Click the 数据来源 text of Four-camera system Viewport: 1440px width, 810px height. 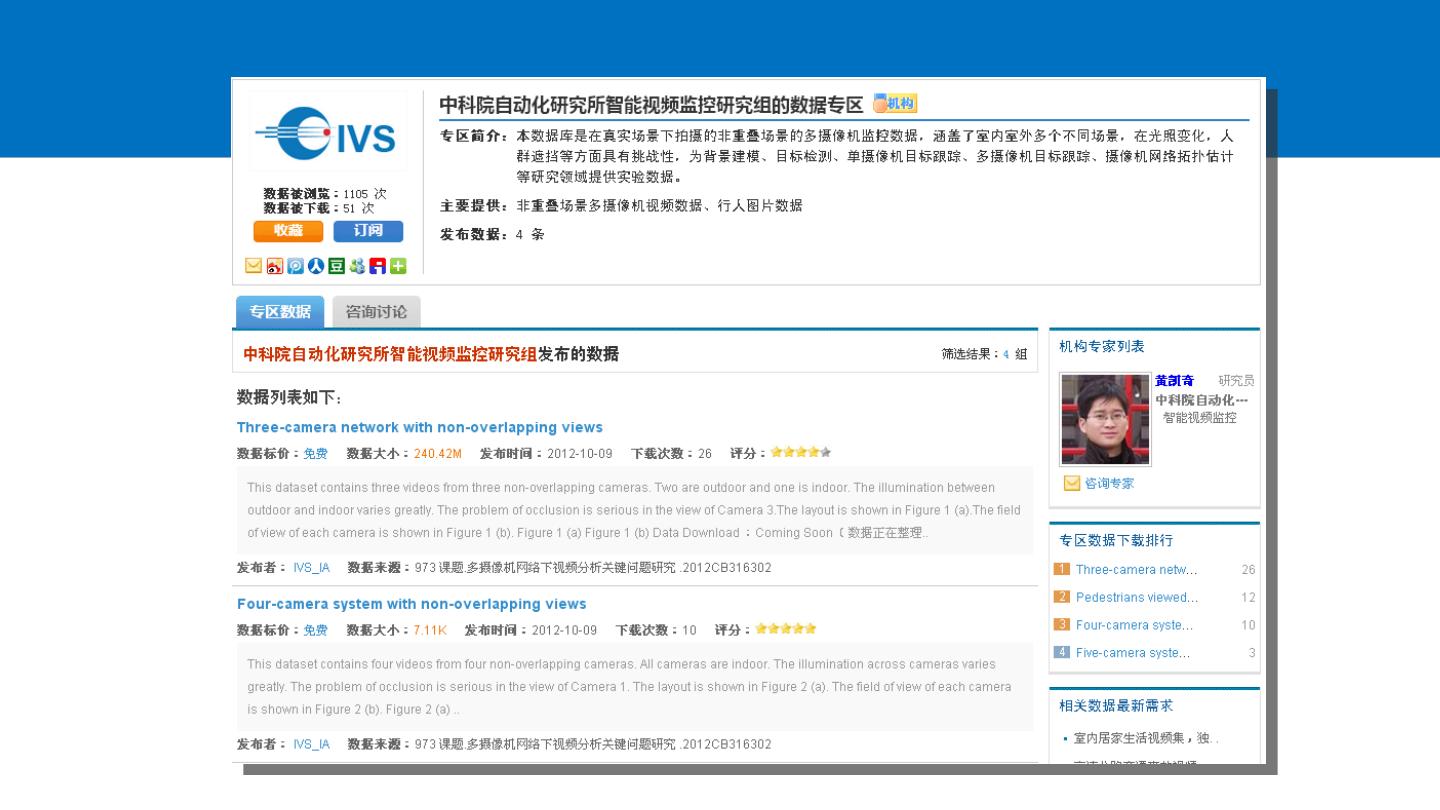click(560, 744)
